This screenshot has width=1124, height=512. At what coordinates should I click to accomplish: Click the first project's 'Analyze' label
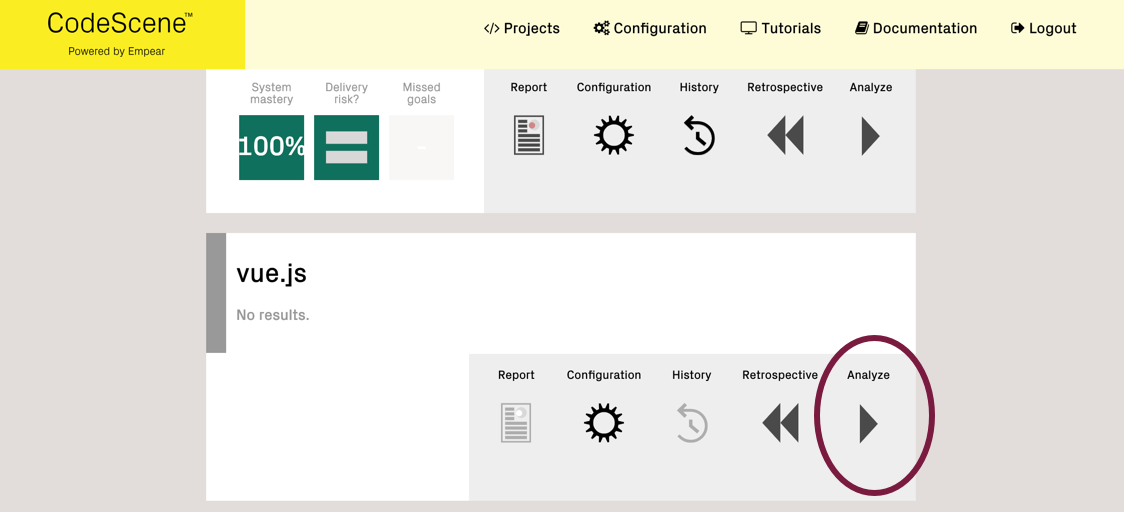point(871,87)
